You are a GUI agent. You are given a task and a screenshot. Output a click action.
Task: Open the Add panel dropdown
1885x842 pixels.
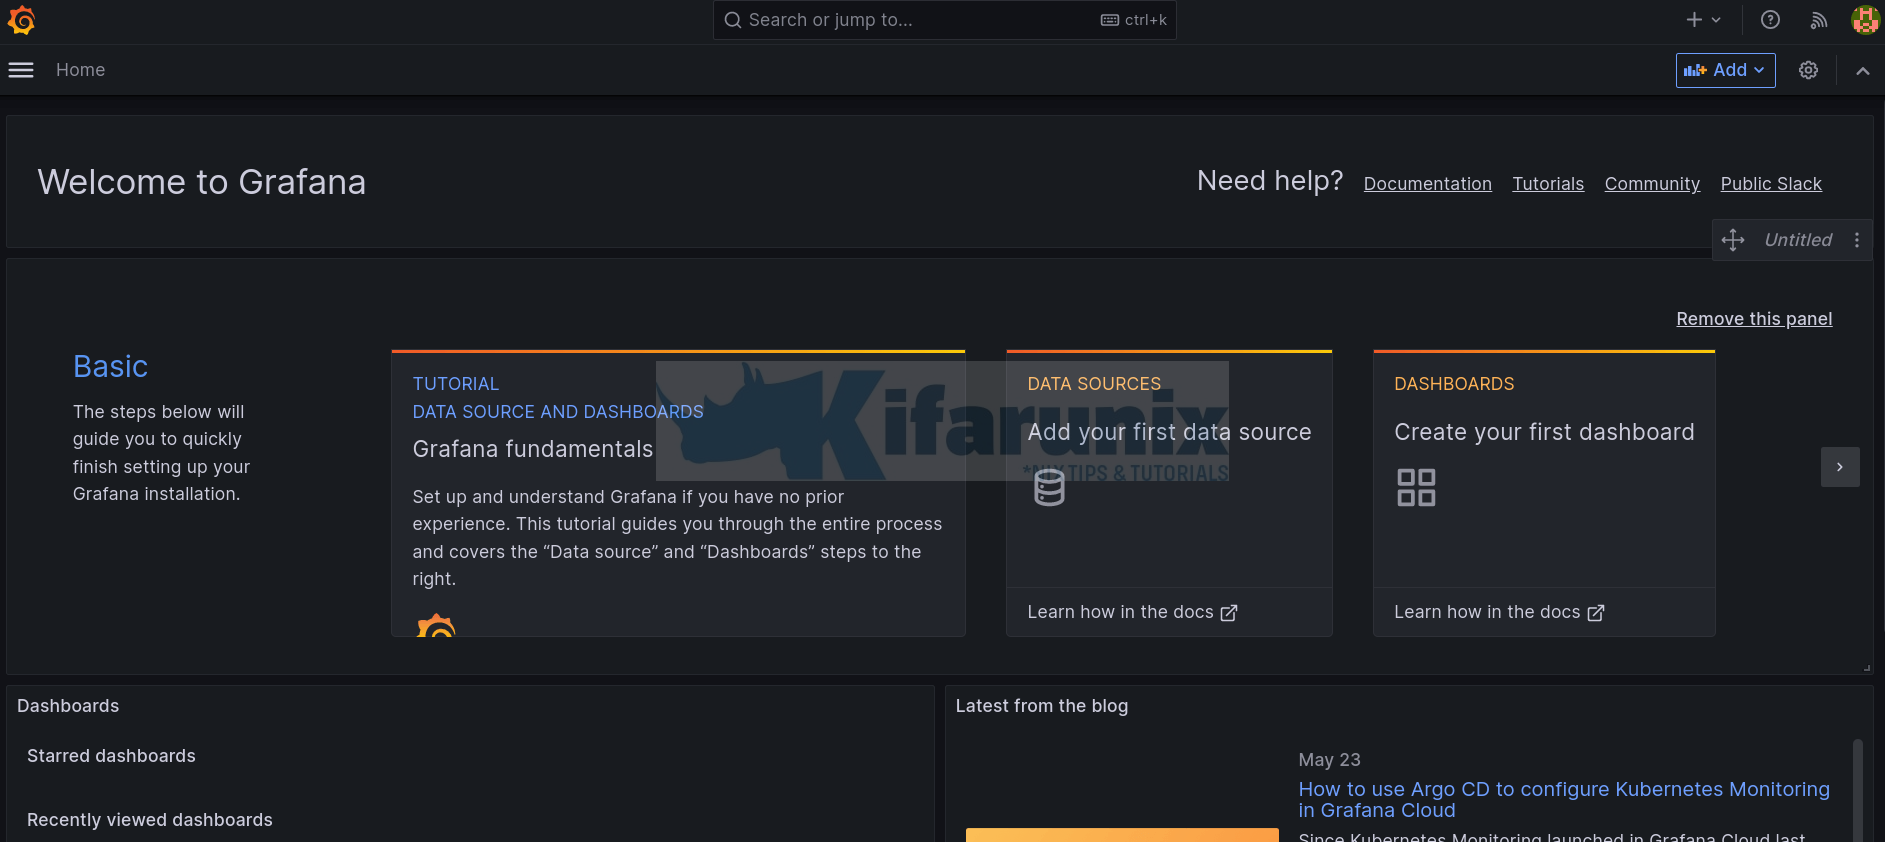click(1725, 70)
